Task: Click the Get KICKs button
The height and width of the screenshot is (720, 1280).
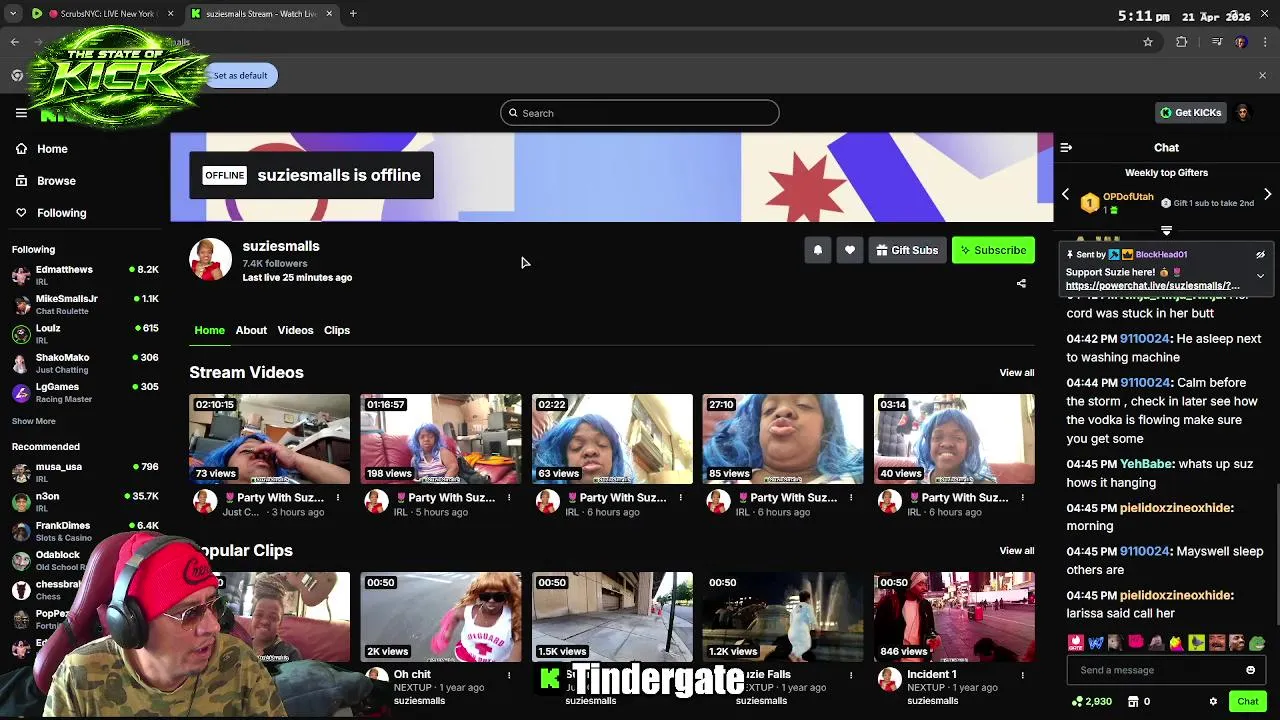Action: [x=1191, y=113]
